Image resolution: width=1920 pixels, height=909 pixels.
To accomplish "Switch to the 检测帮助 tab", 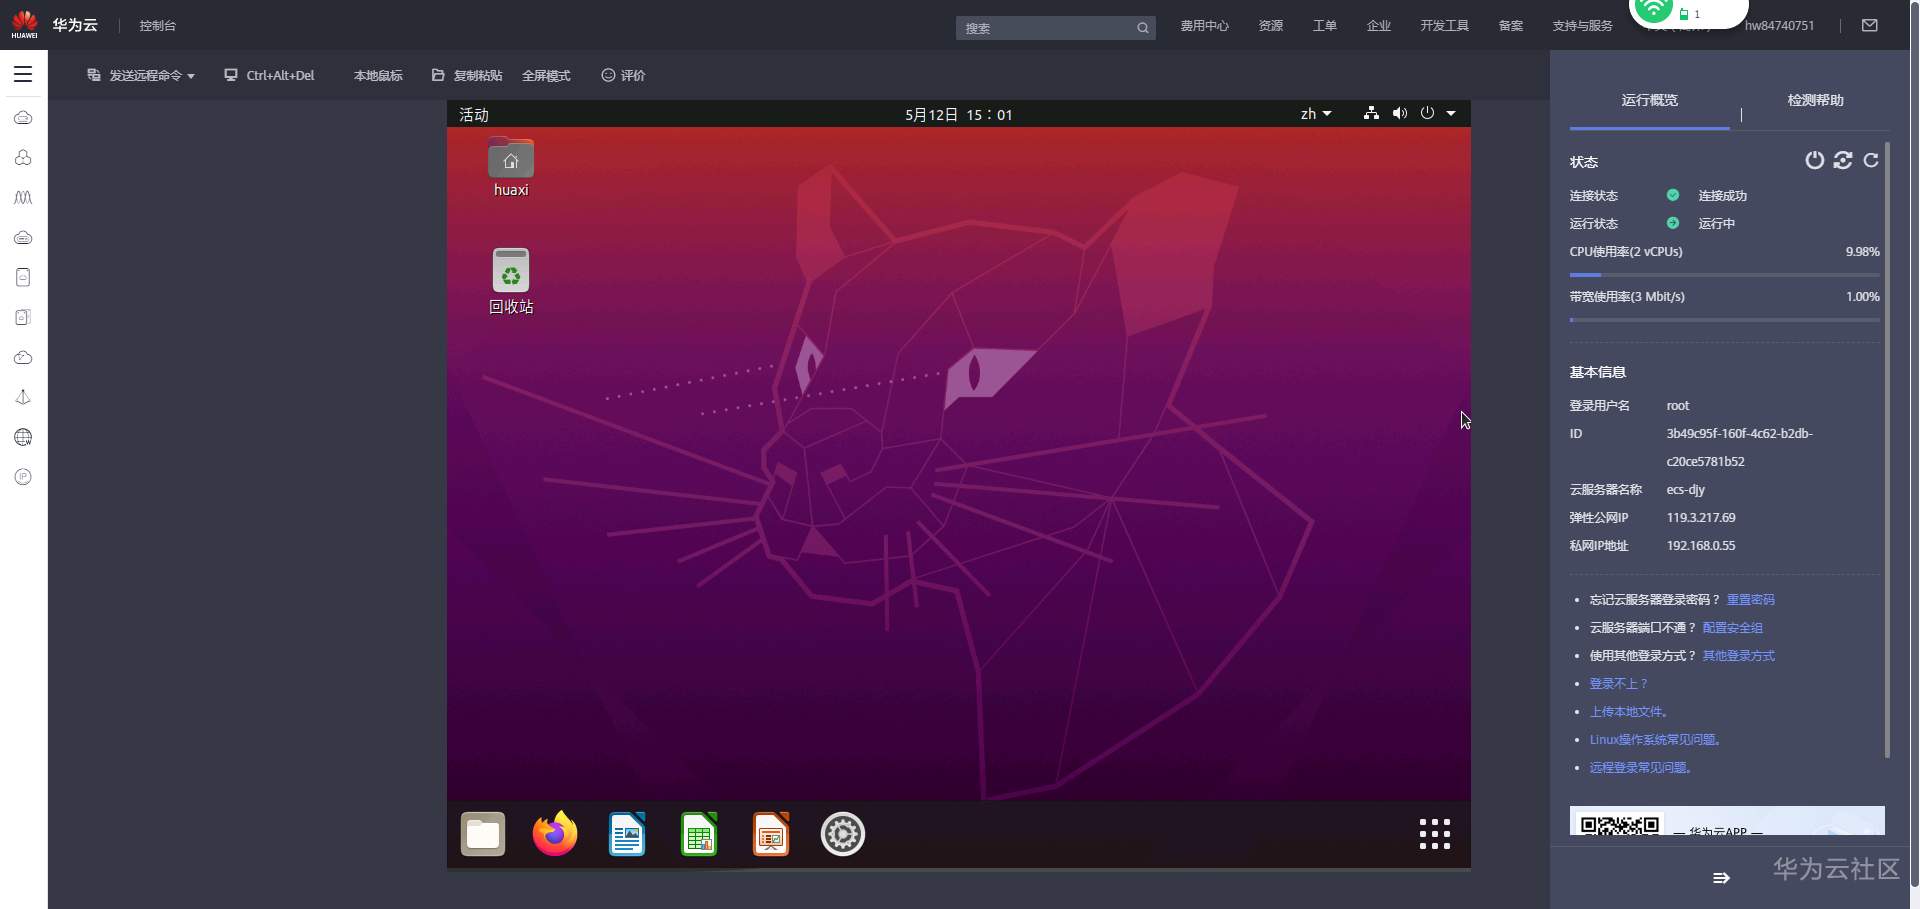I will [1816, 100].
